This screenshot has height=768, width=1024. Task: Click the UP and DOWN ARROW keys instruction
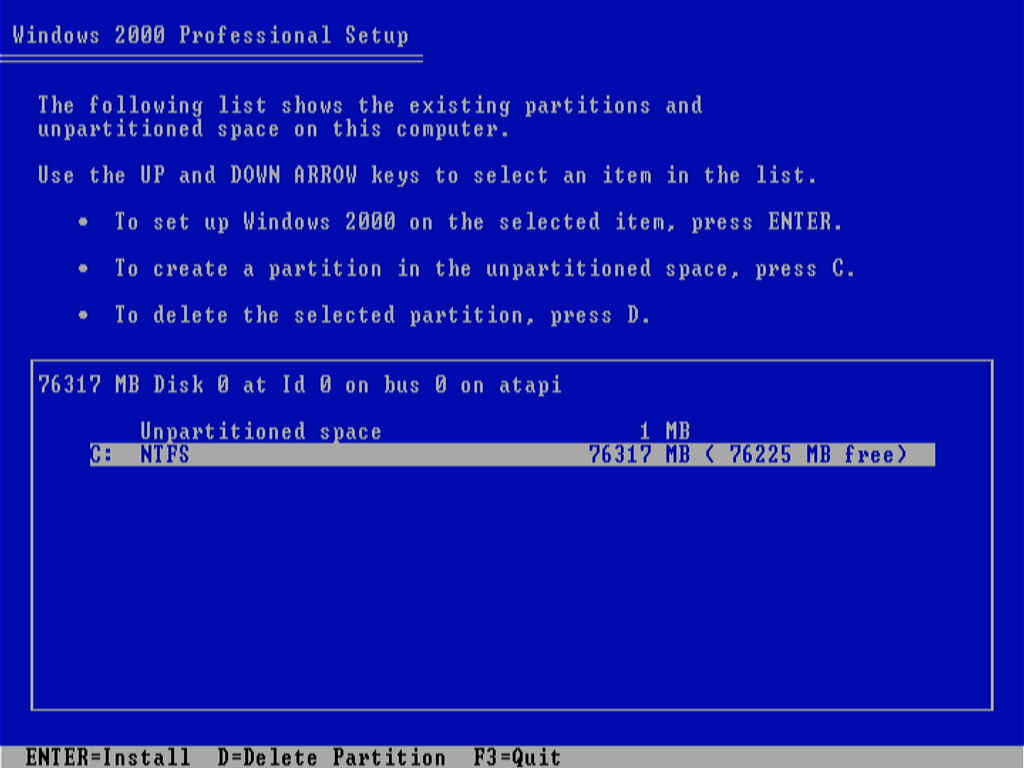(x=427, y=175)
